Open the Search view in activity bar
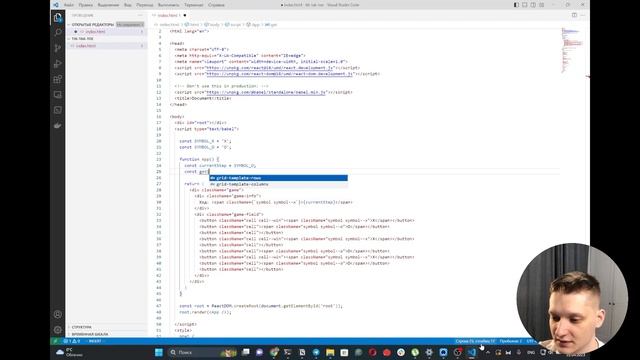Image resolution: width=640 pixels, height=360 pixels. click(x=58, y=33)
